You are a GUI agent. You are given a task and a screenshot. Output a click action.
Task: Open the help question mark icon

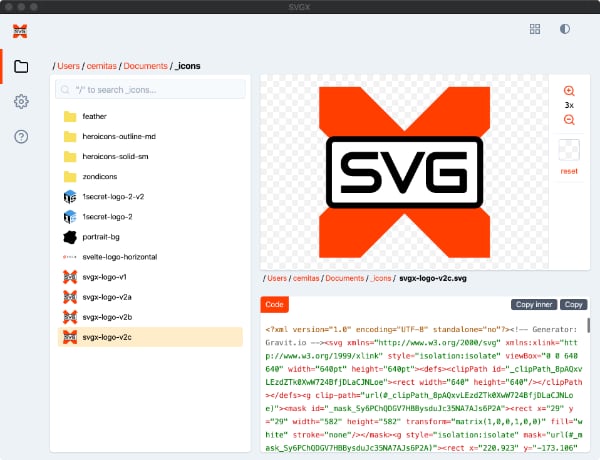tap(21, 137)
